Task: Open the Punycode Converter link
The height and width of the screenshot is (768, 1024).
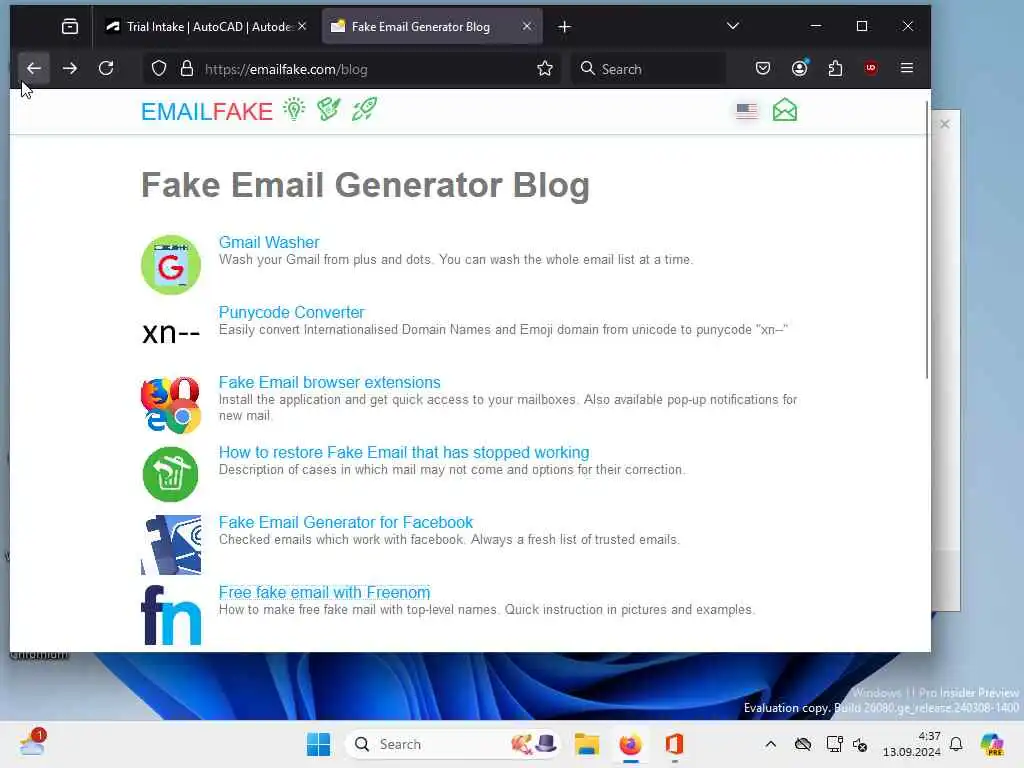Action: point(291,312)
